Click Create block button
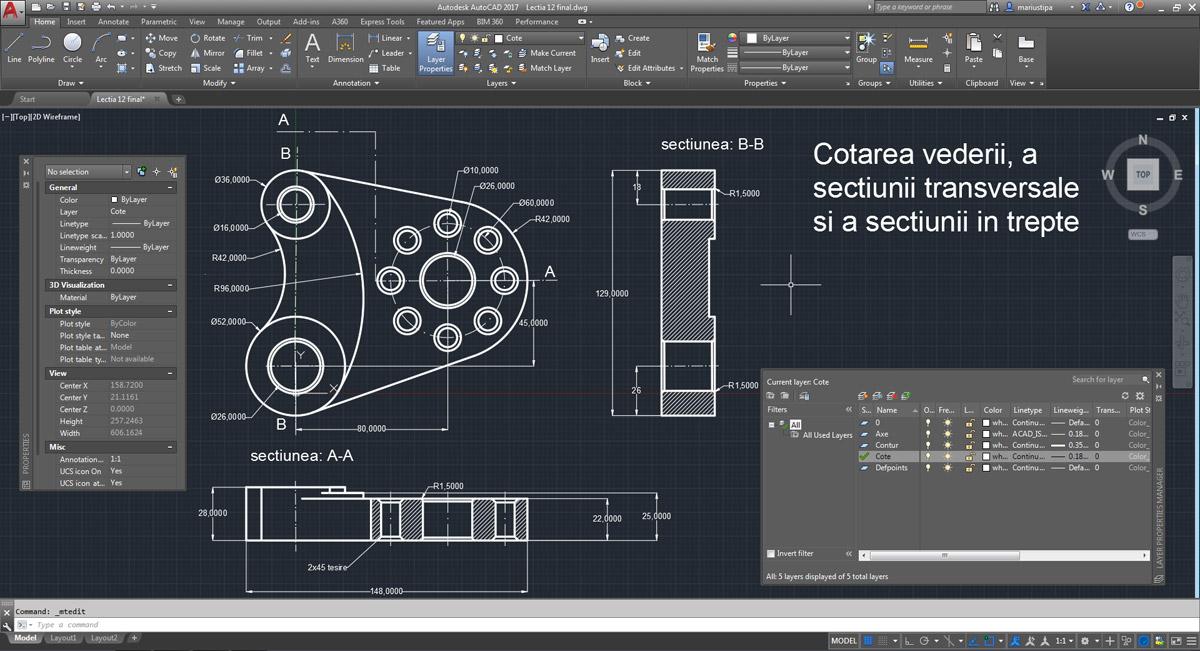This screenshot has width=1200, height=651. pos(632,38)
